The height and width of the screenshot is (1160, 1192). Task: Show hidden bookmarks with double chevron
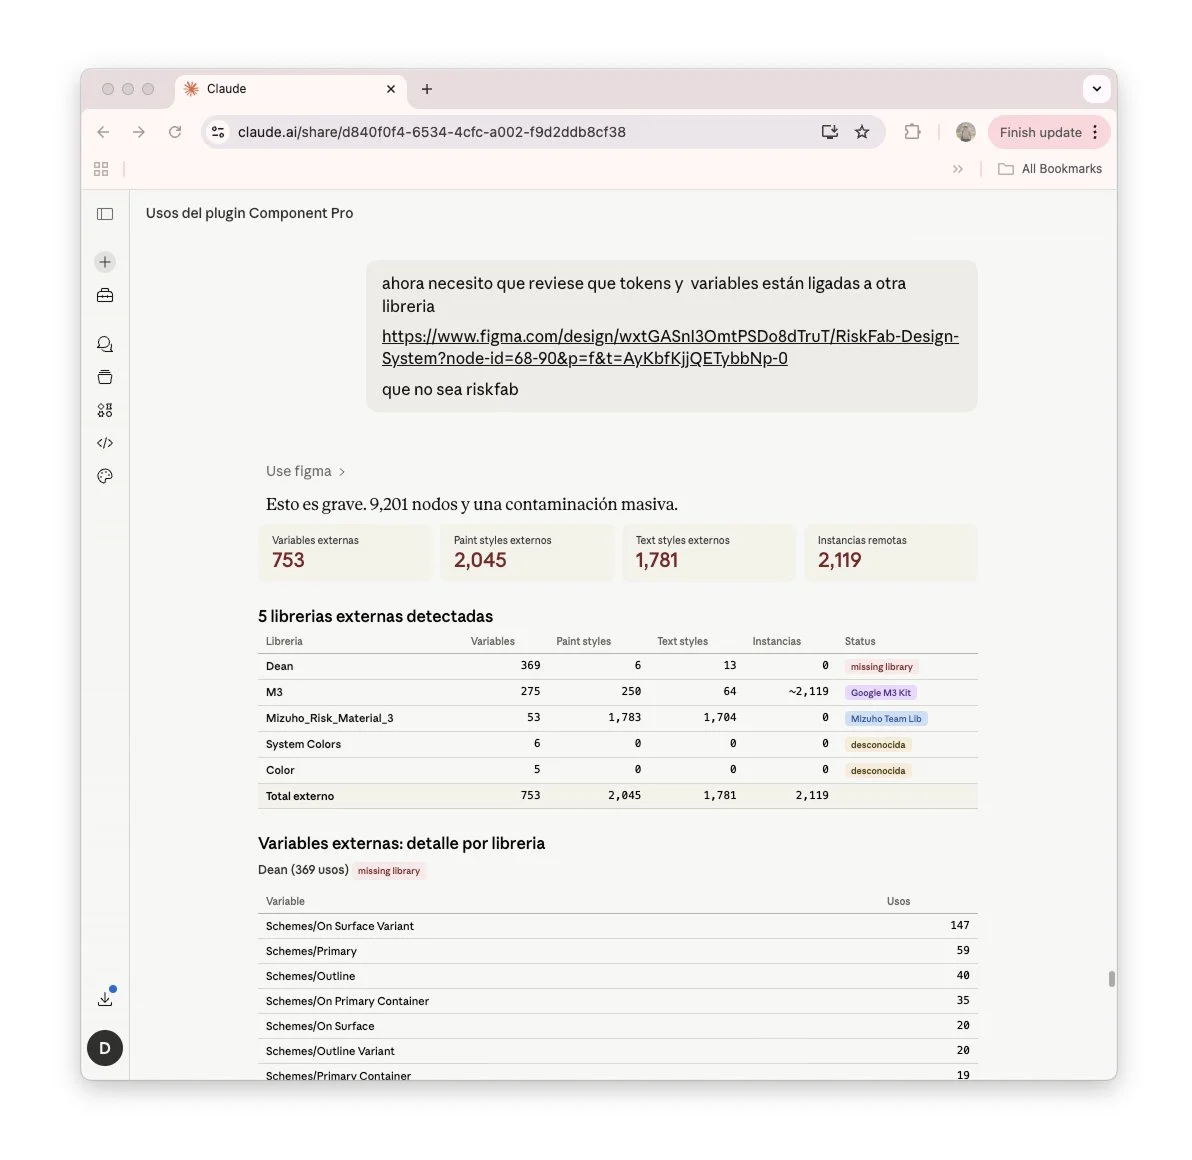point(958,169)
